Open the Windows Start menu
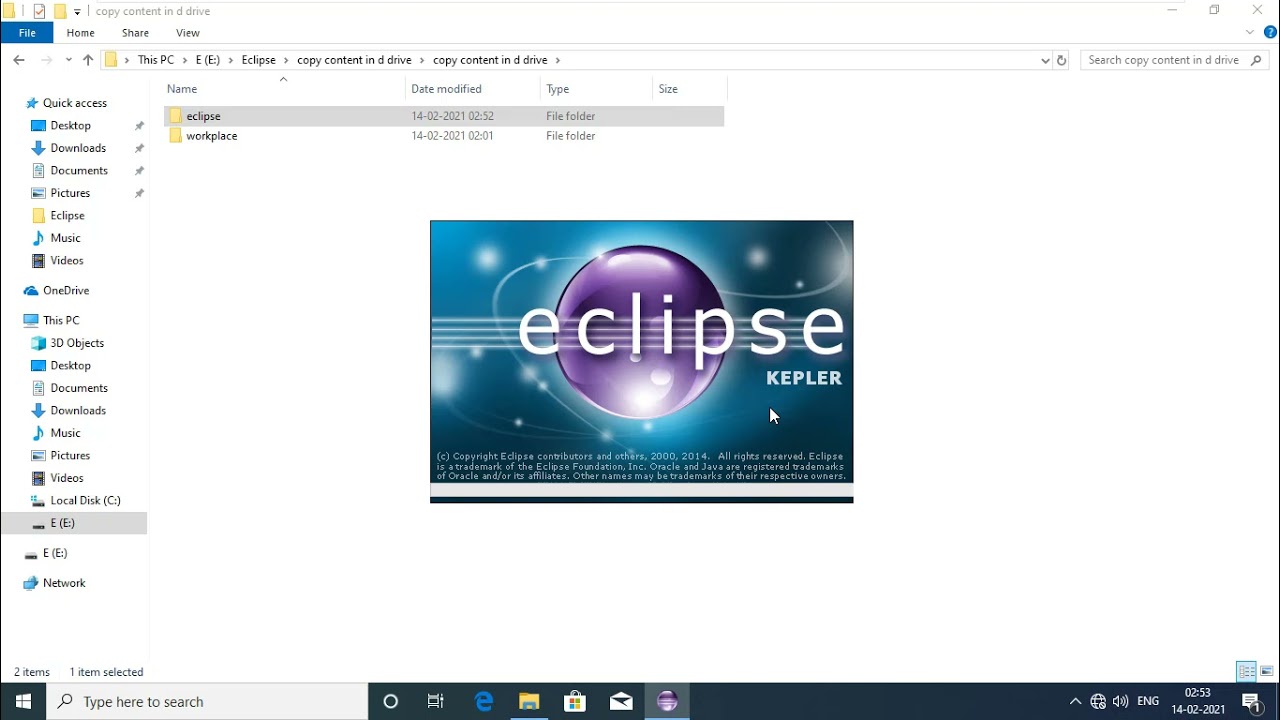 point(23,701)
